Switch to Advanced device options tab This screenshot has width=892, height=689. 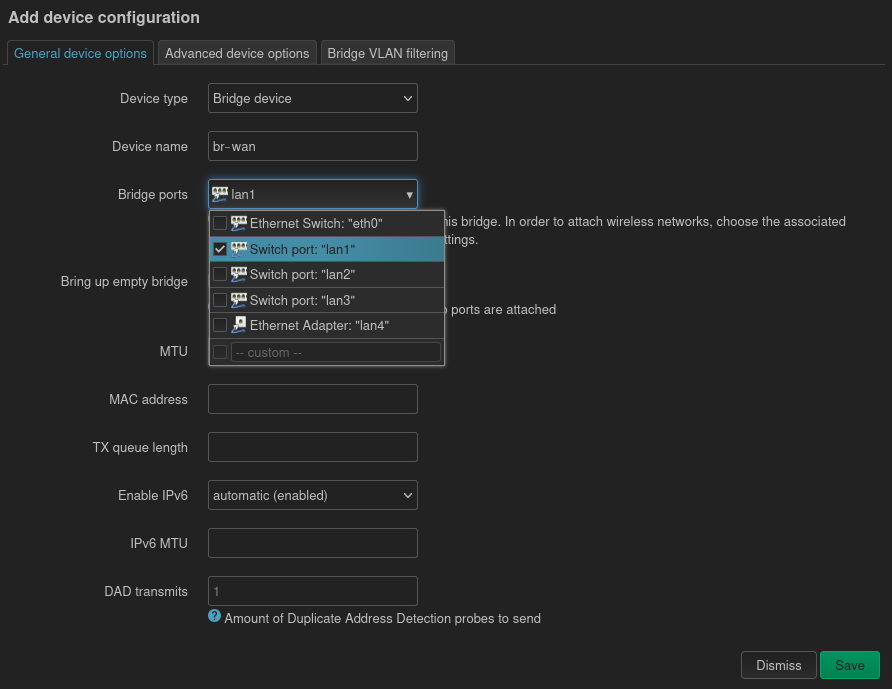click(237, 53)
